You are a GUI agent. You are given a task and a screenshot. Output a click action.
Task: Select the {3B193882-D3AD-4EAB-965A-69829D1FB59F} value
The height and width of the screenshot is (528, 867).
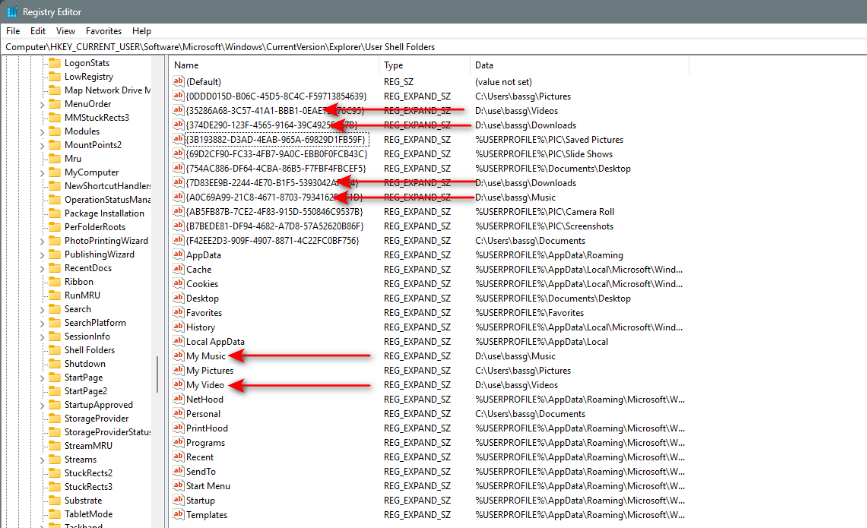pyautogui.click(x=275, y=140)
